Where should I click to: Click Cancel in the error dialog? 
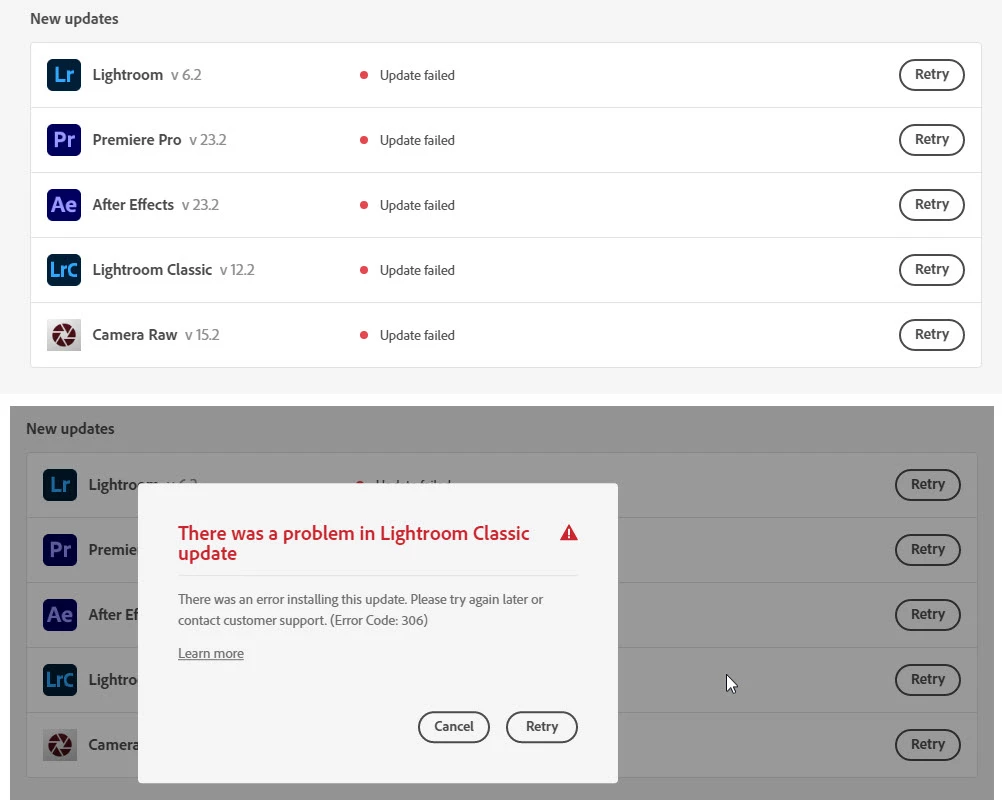pyautogui.click(x=454, y=727)
